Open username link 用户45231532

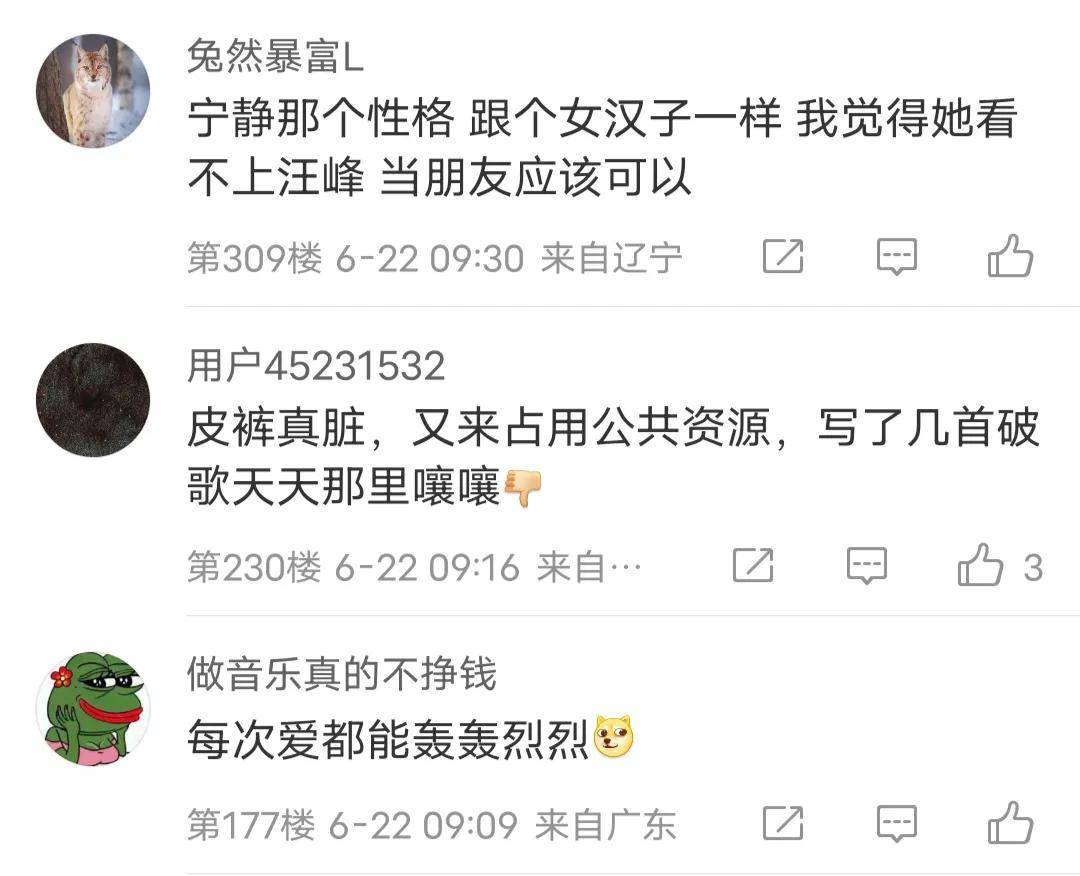316,365
